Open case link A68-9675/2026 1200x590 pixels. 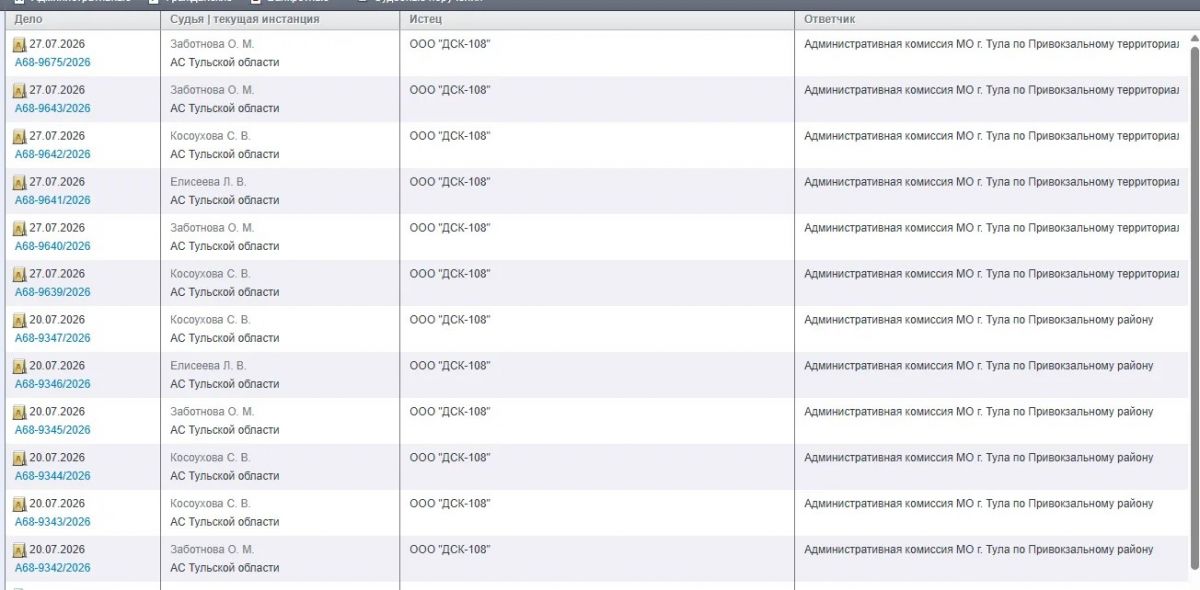(x=52, y=62)
